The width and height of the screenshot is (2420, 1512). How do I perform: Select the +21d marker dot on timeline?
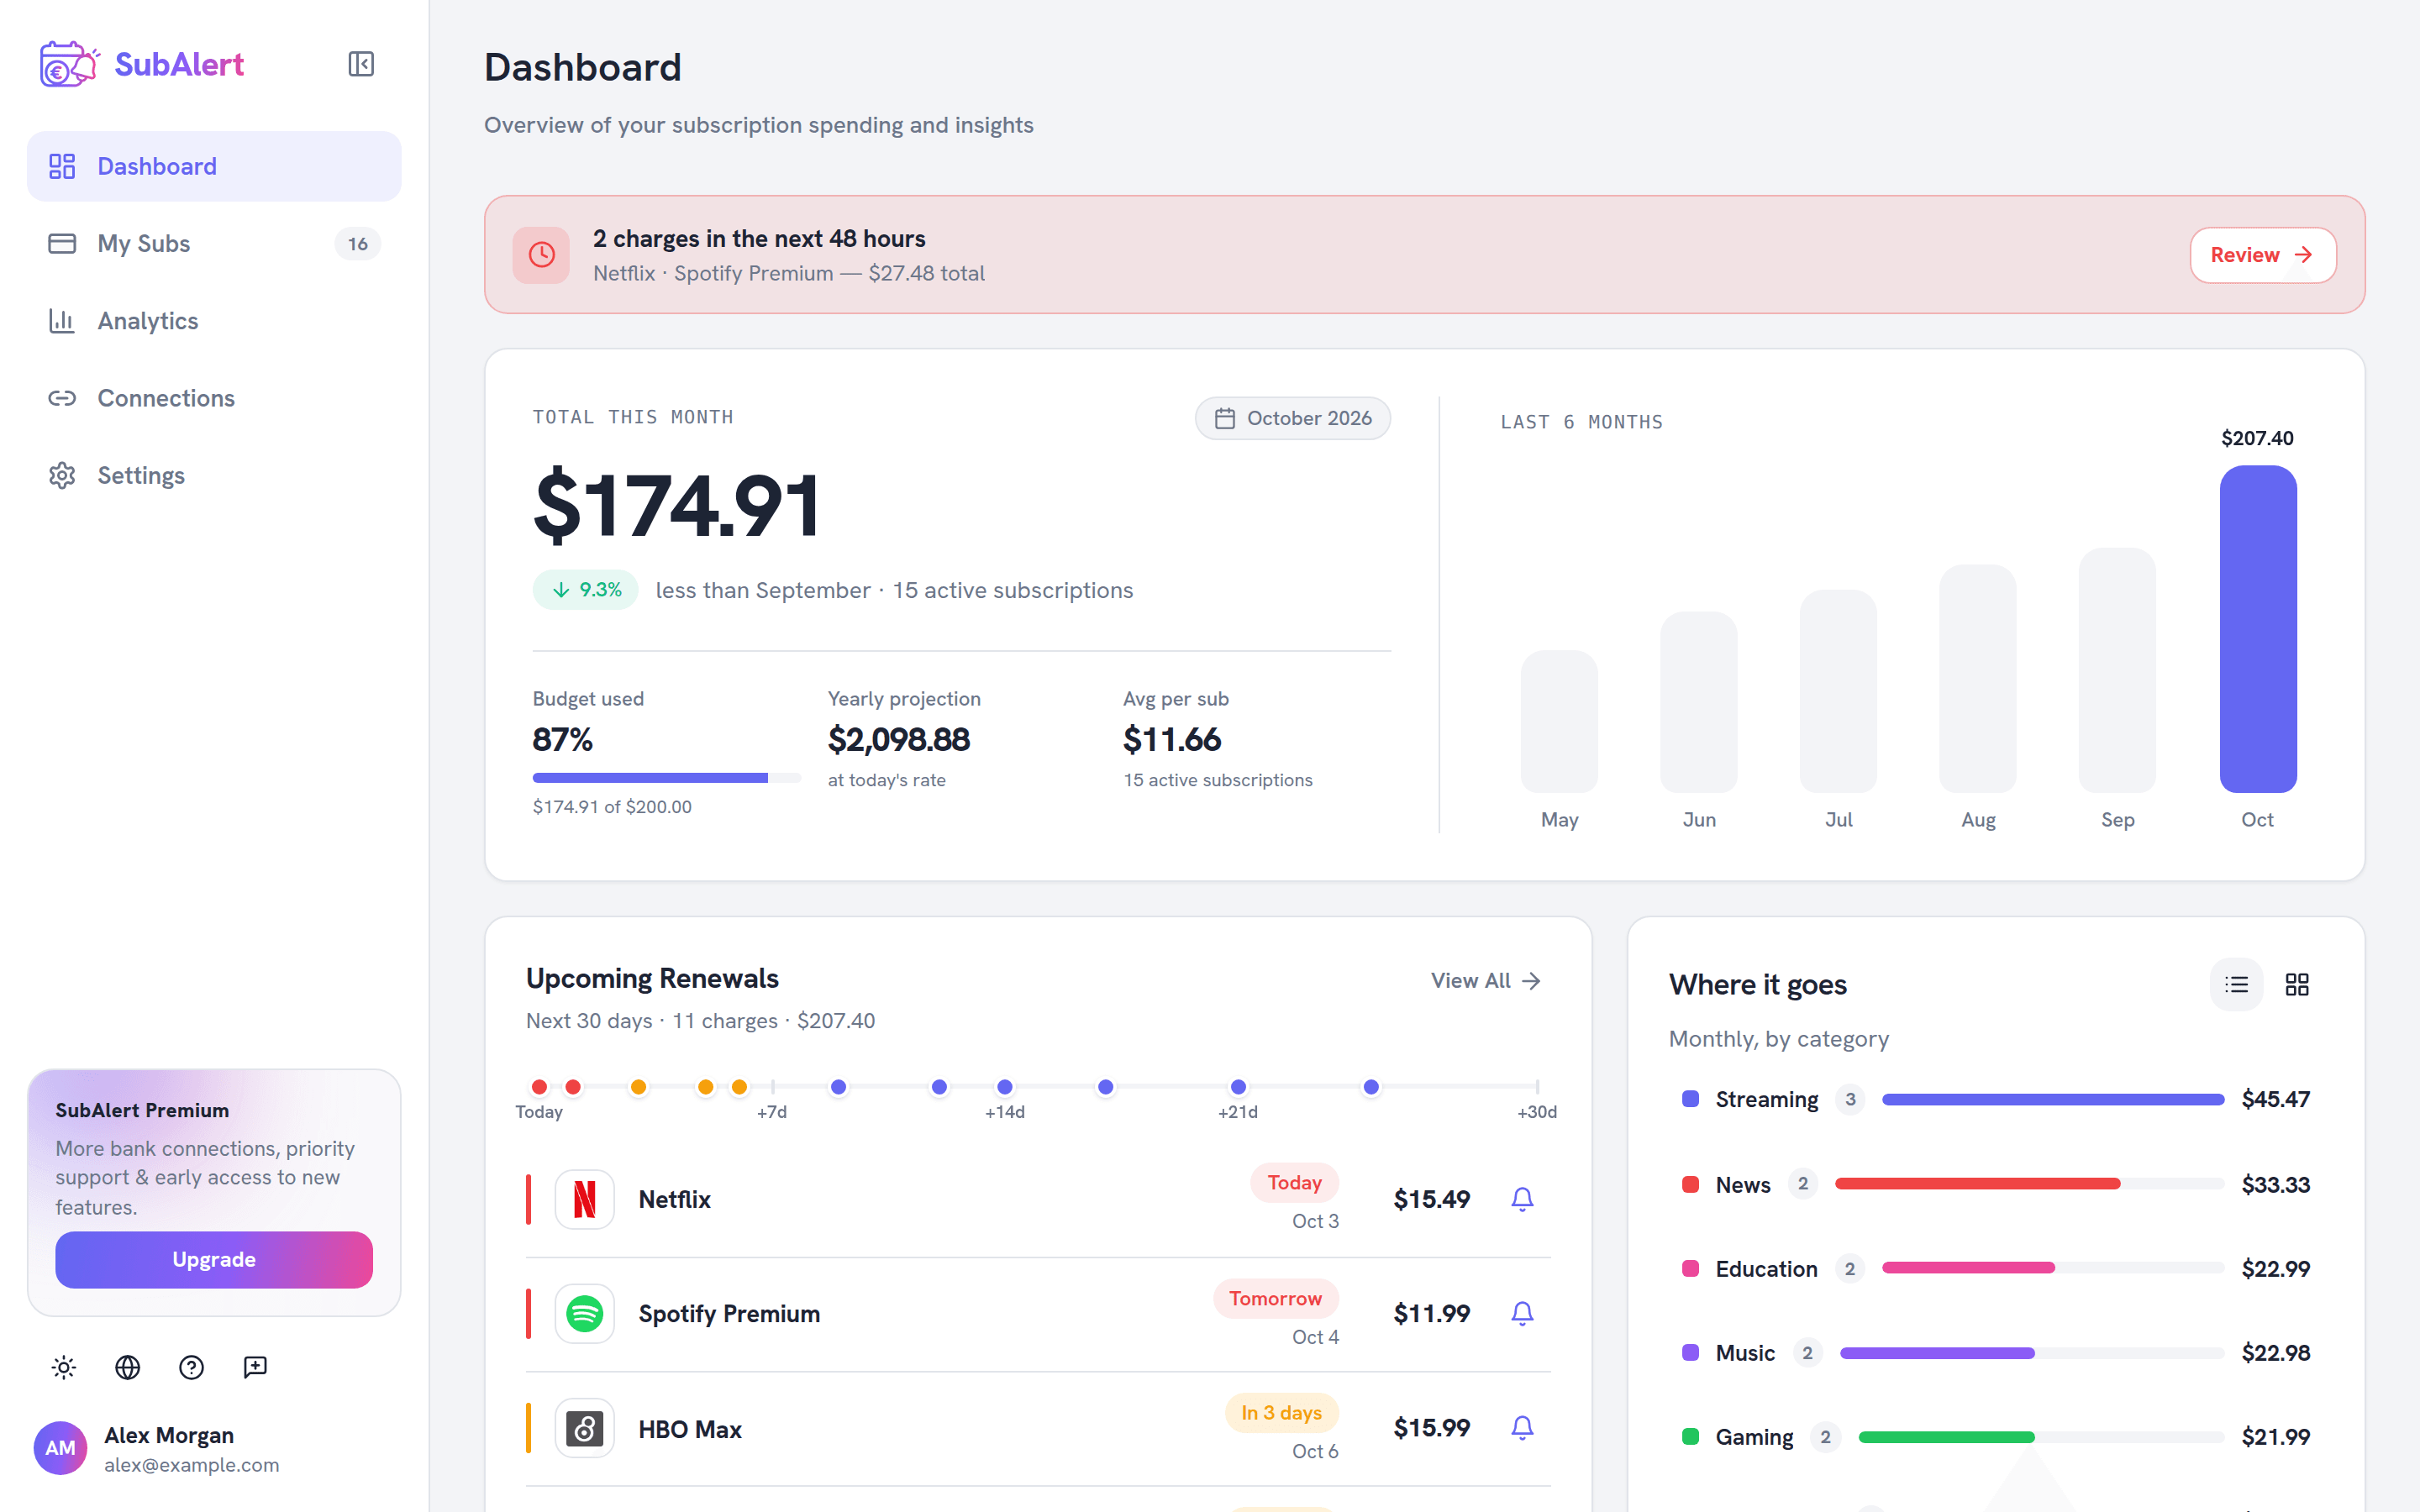(1238, 1087)
